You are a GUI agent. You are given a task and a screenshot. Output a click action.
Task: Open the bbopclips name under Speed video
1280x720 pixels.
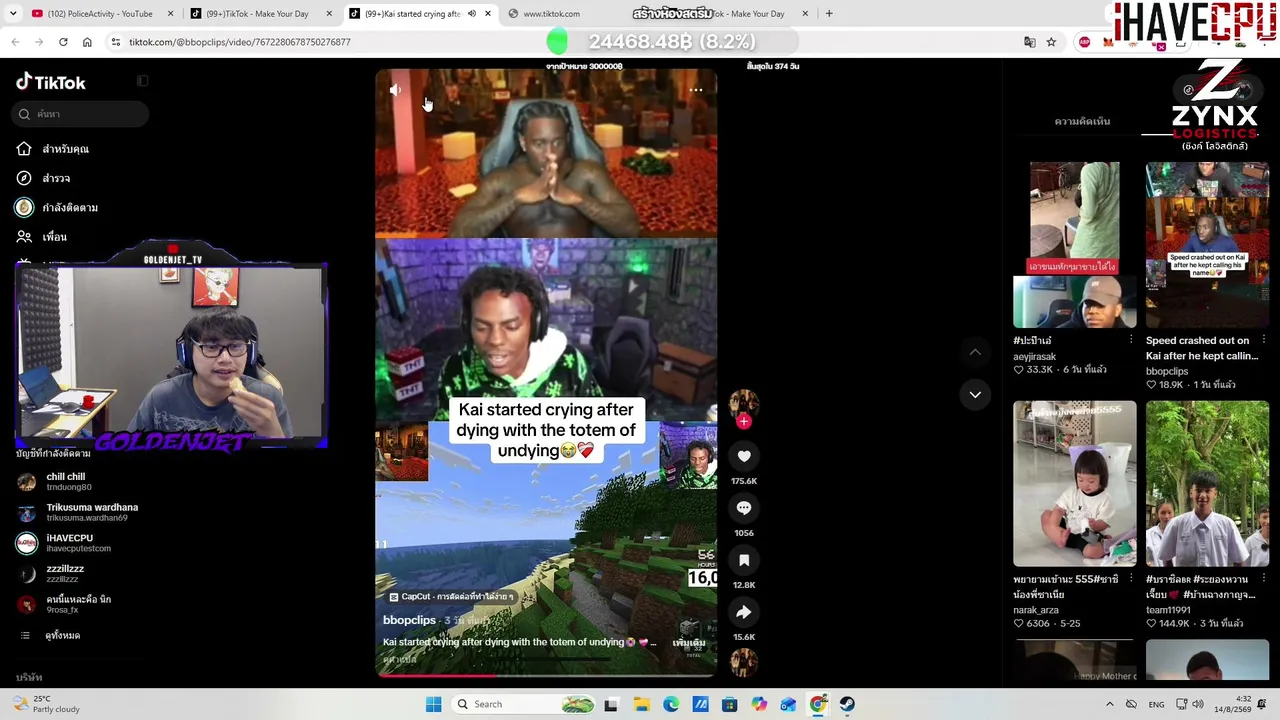tap(1167, 371)
